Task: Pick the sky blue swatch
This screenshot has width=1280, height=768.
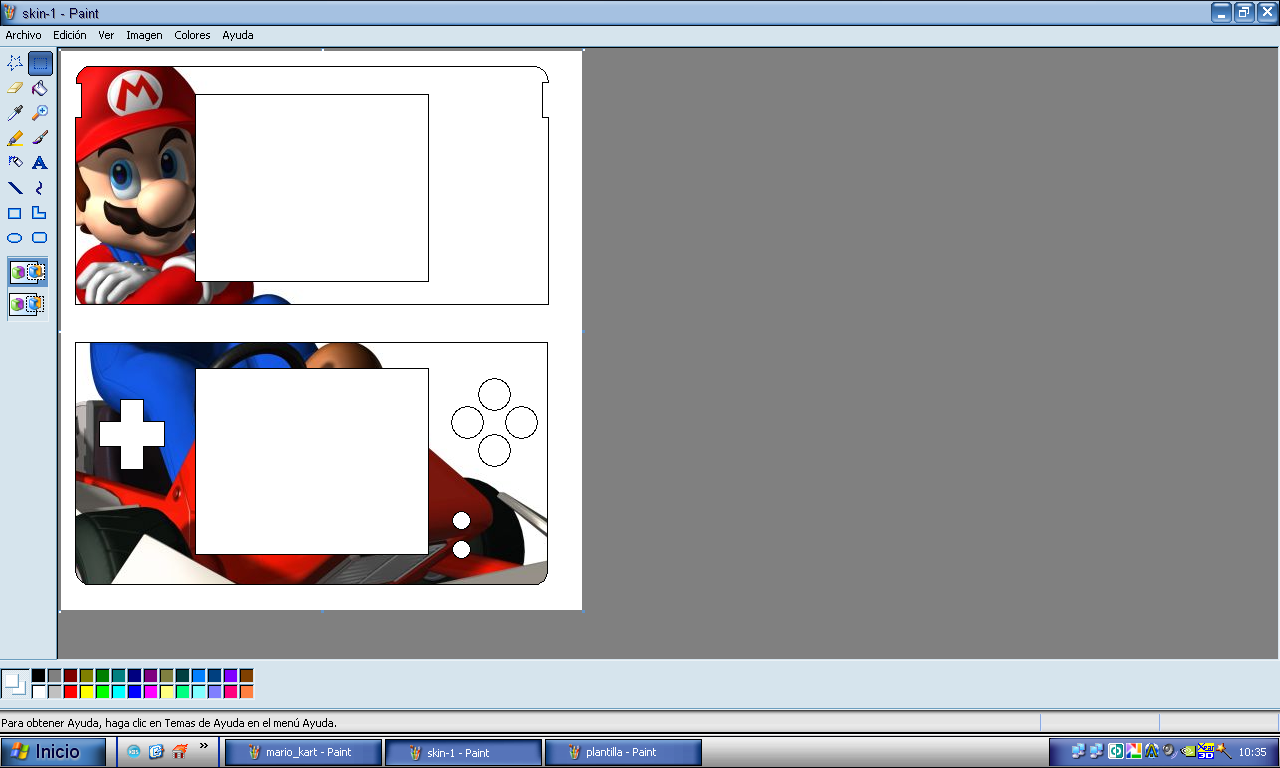Action: (199, 676)
